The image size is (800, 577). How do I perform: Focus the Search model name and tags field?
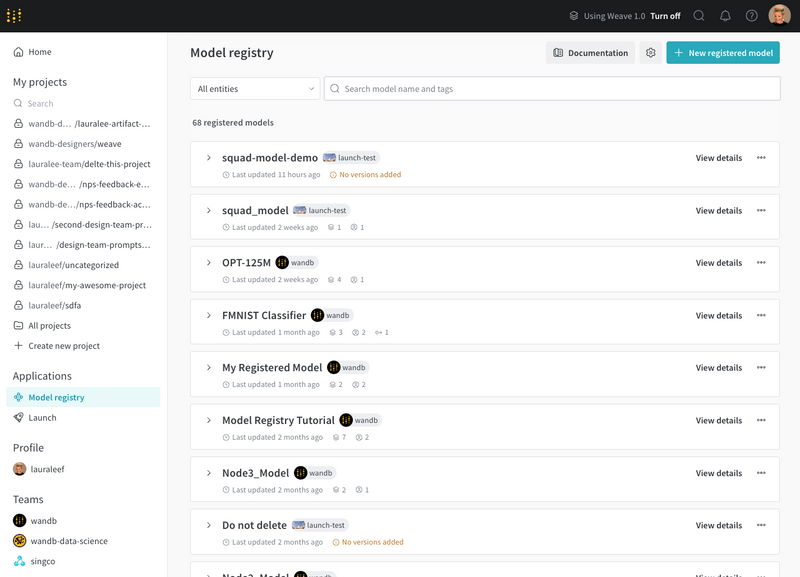[x=552, y=89]
